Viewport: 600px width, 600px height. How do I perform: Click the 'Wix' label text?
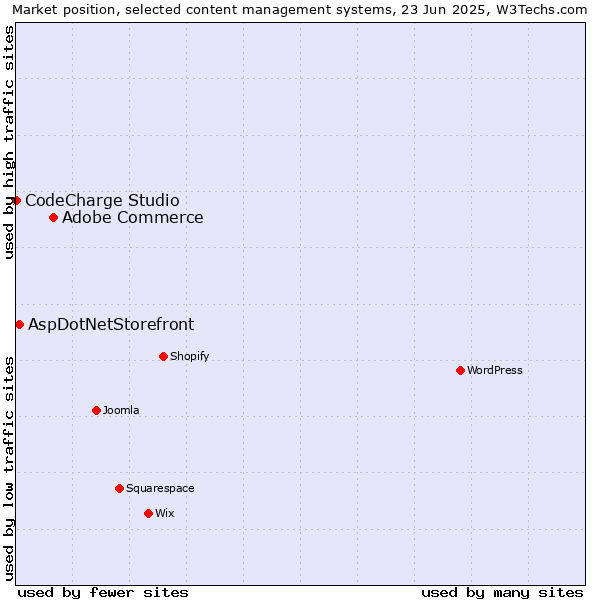coord(165,513)
